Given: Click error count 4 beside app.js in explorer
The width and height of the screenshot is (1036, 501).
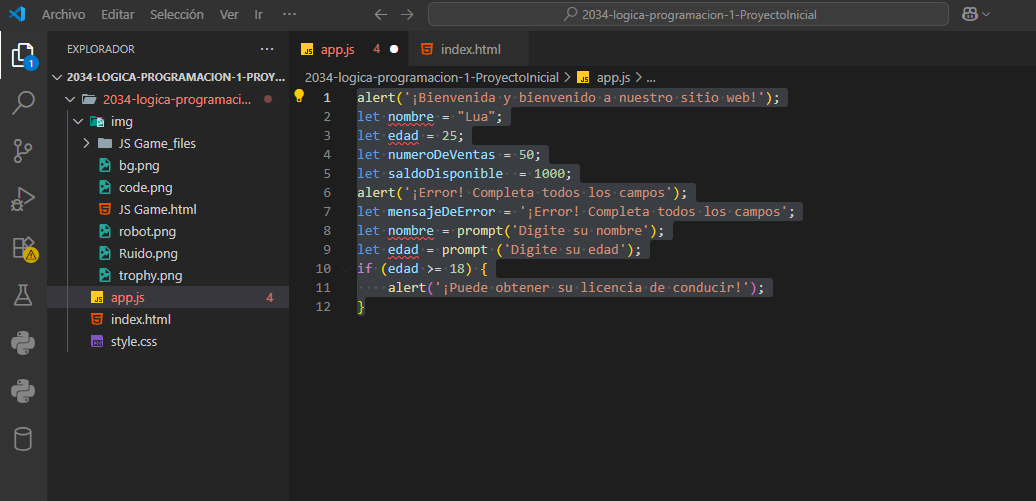Looking at the screenshot, I should coord(270,298).
